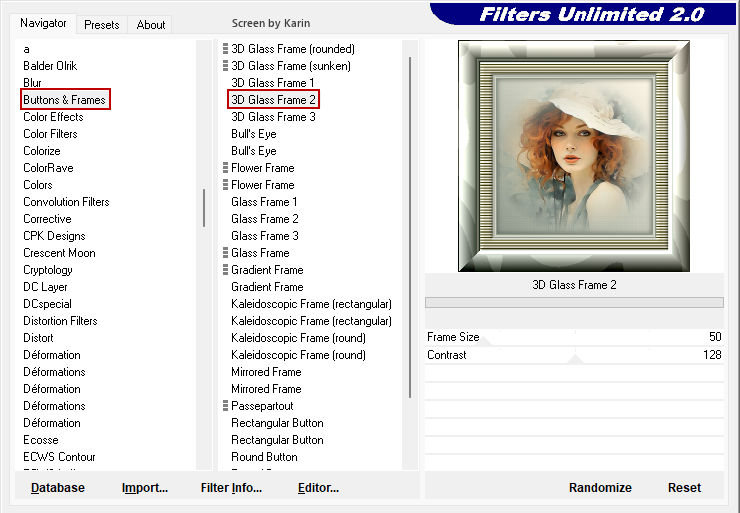The image size is (740, 513).
Task: Open Filter Info...
Action: [x=231, y=488]
